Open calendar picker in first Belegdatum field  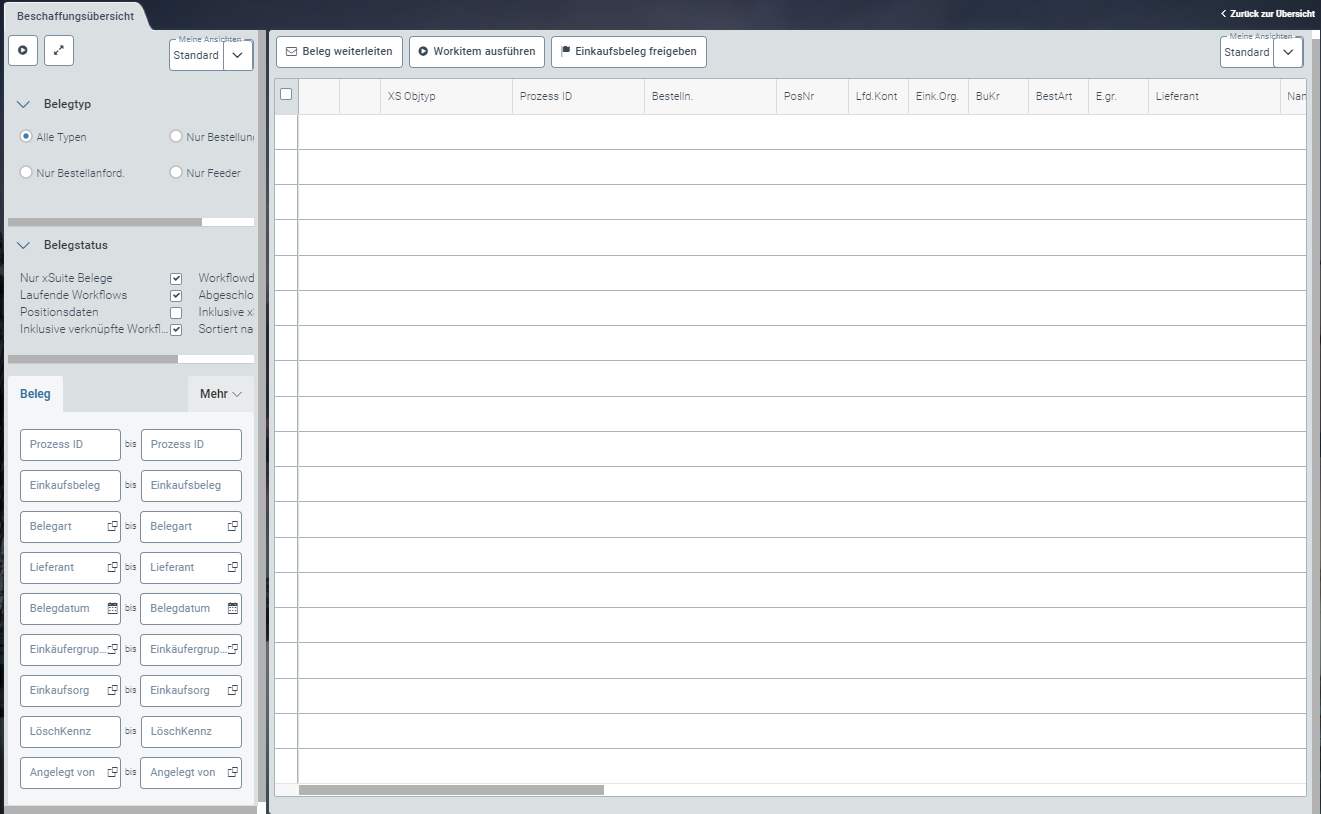(112, 608)
